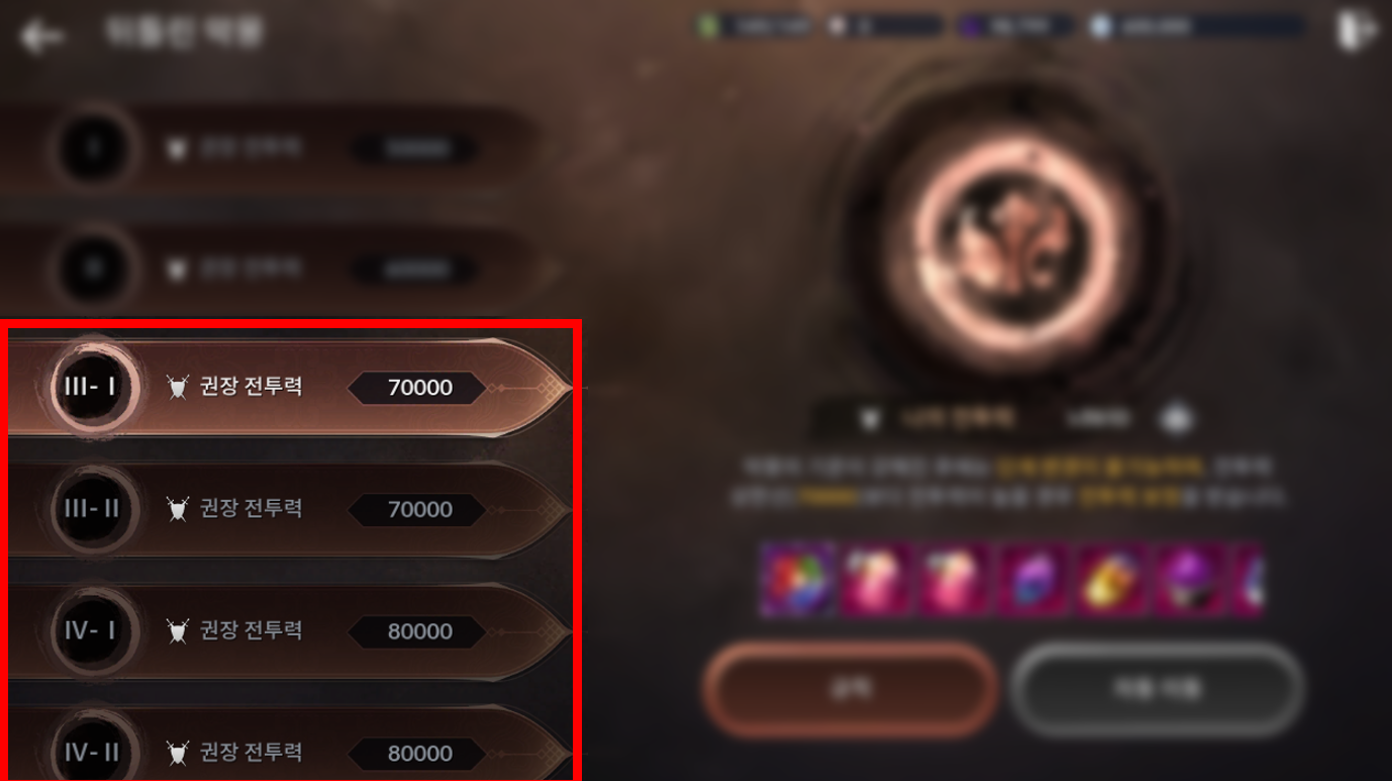Image resolution: width=1392 pixels, height=781 pixels.
Task: Click the 70000 power value on III-I
Action: coord(419,387)
